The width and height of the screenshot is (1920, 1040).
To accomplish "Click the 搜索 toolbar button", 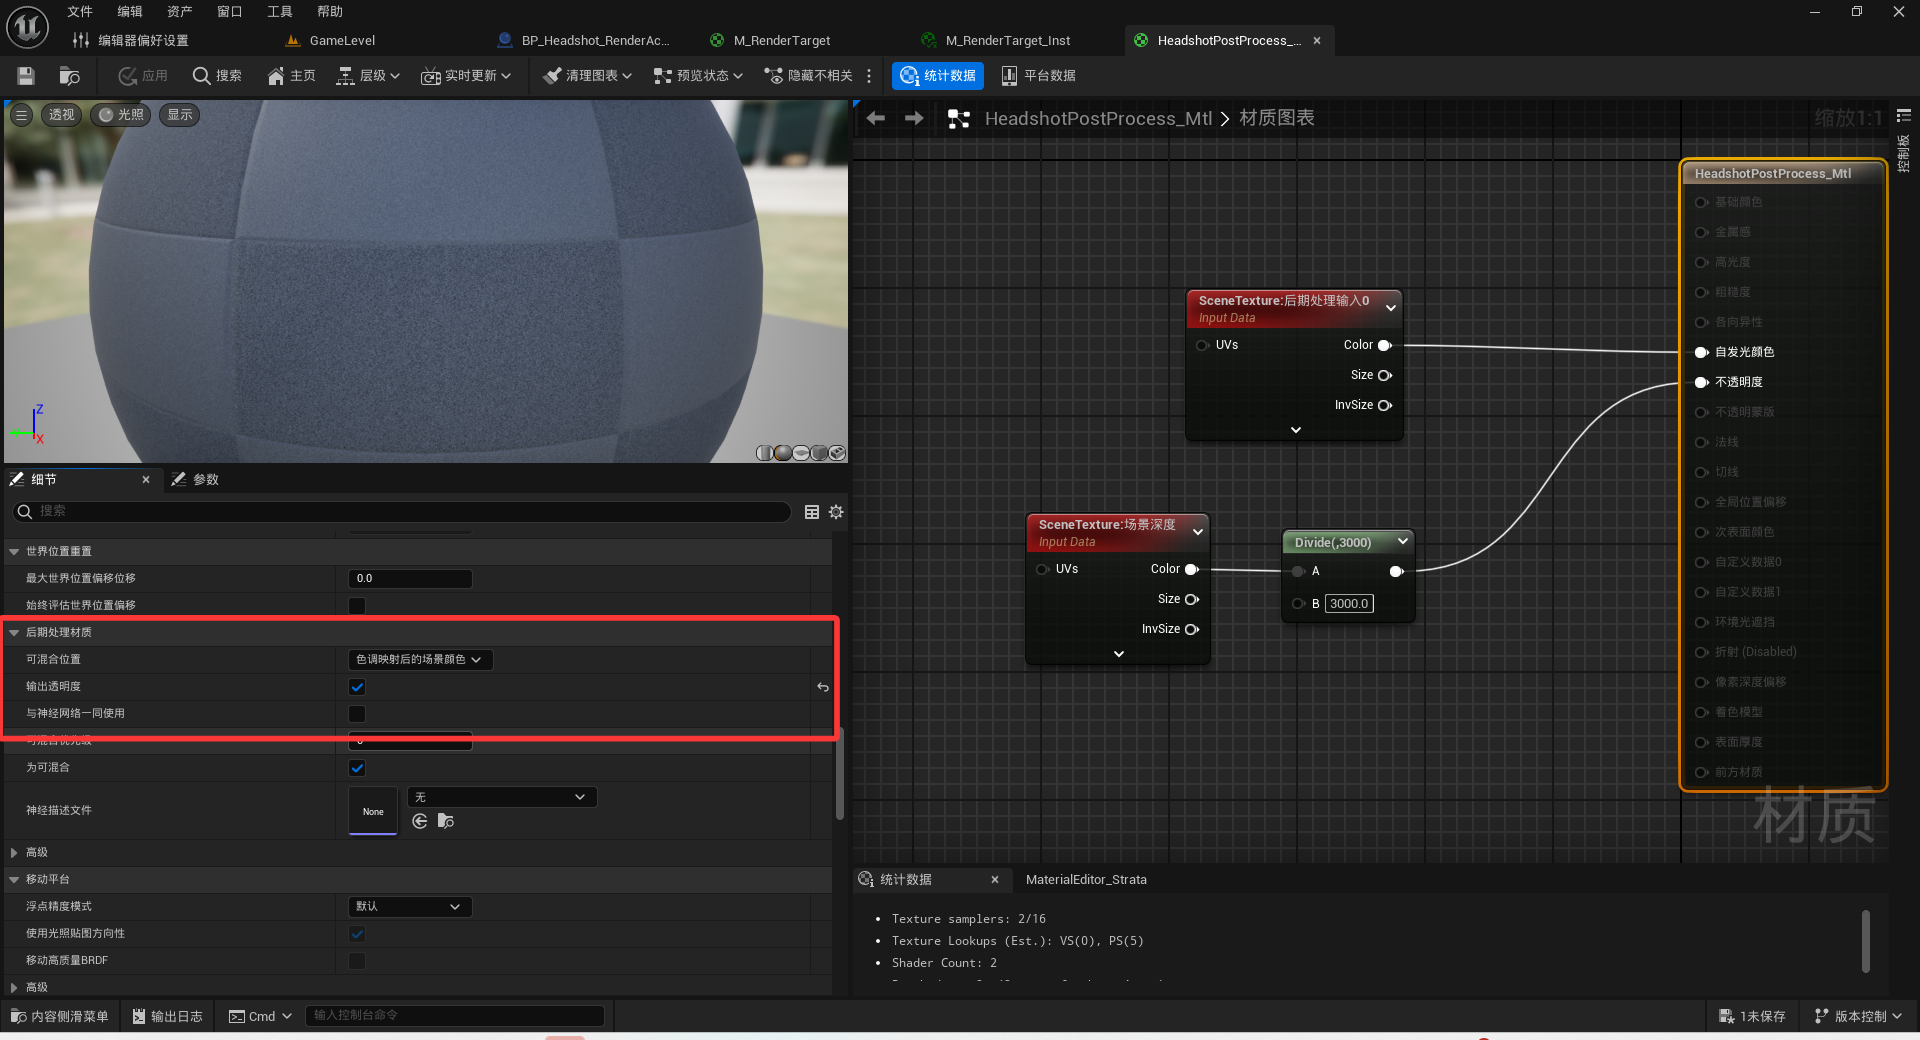I will [x=217, y=76].
